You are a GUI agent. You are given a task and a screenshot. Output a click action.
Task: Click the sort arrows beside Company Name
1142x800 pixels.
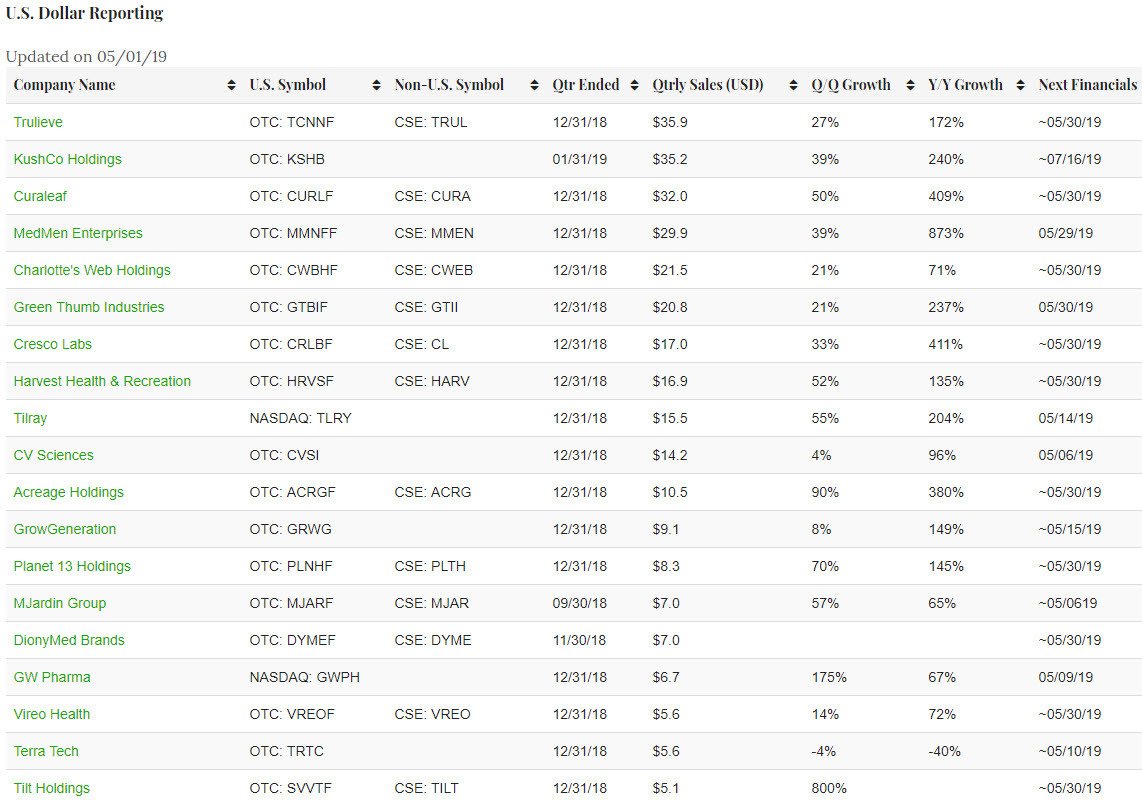coord(232,85)
